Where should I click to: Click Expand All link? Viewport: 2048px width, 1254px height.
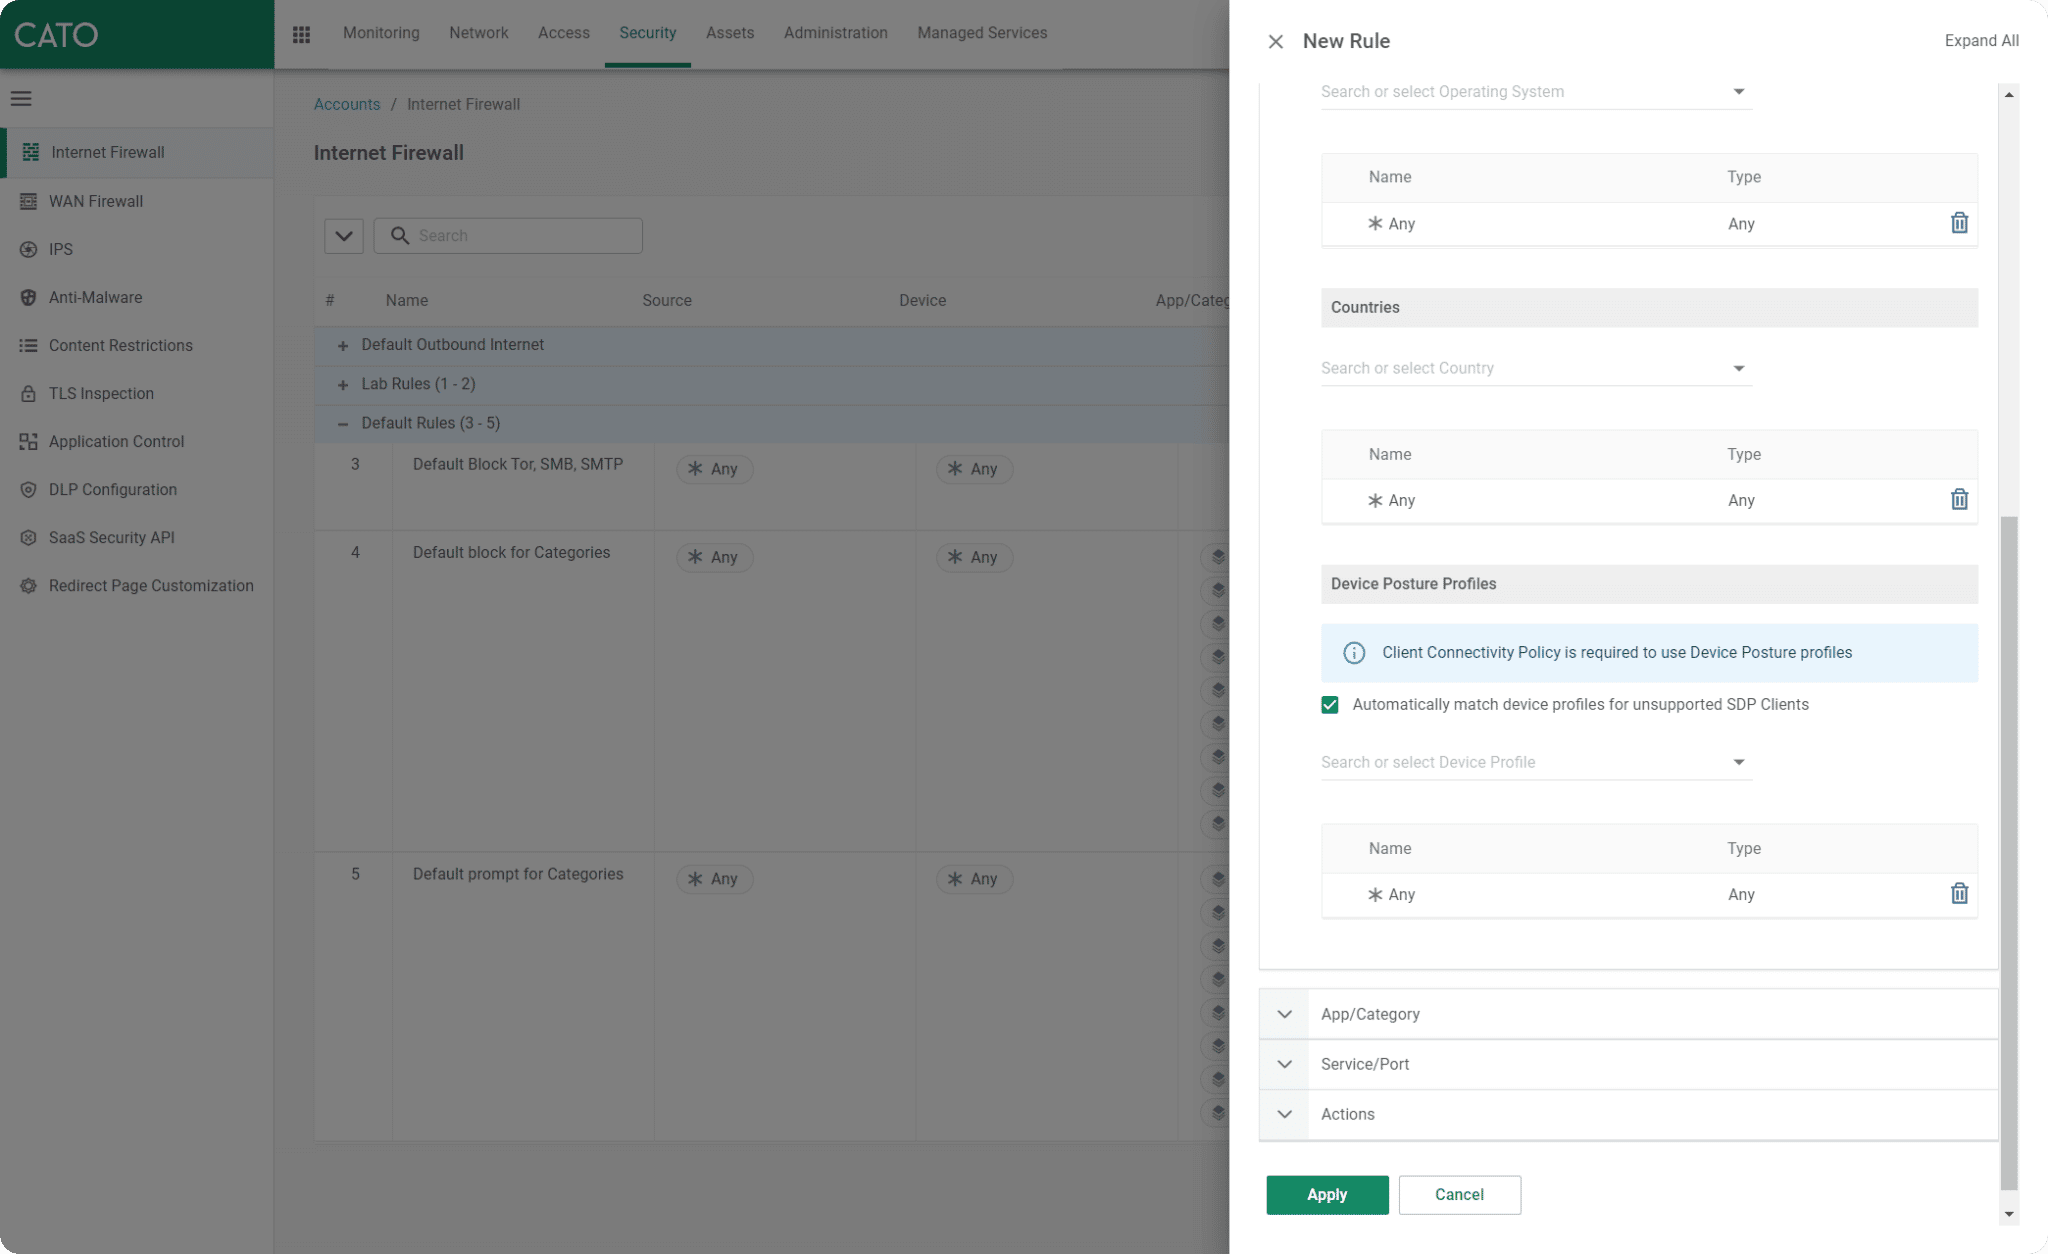coord(1980,41)
